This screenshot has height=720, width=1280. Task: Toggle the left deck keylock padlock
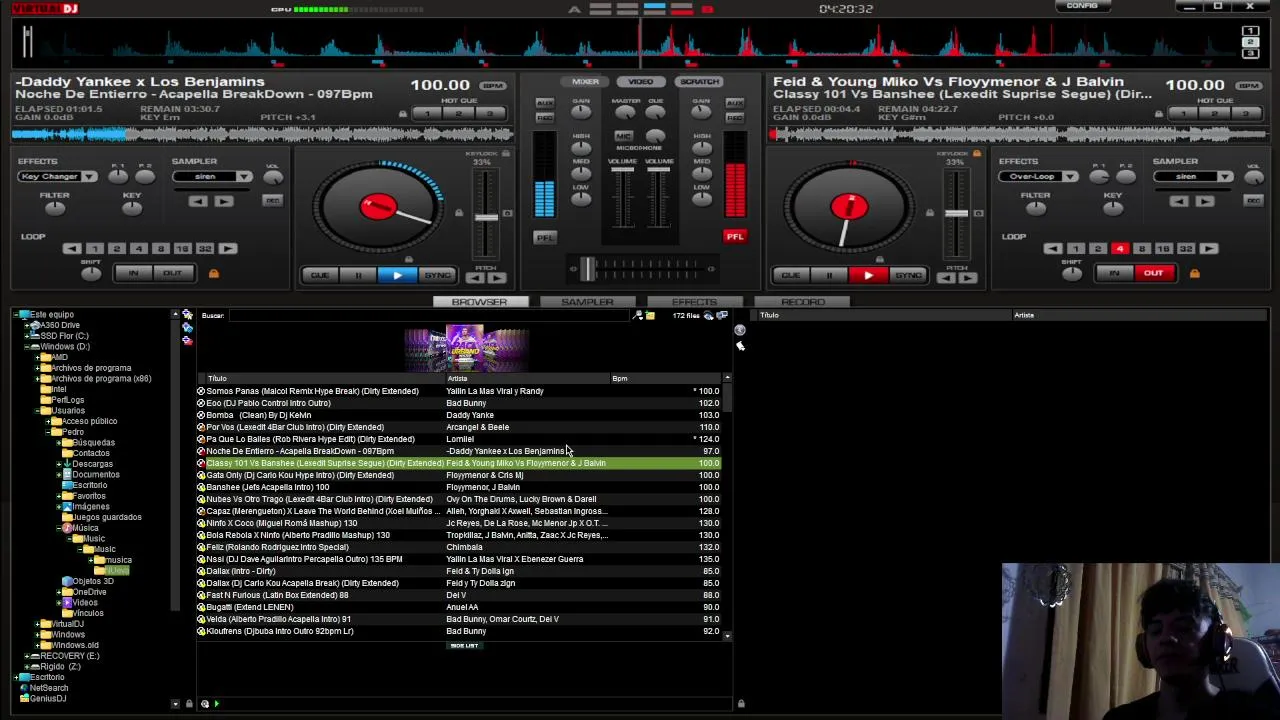(505, 153)
